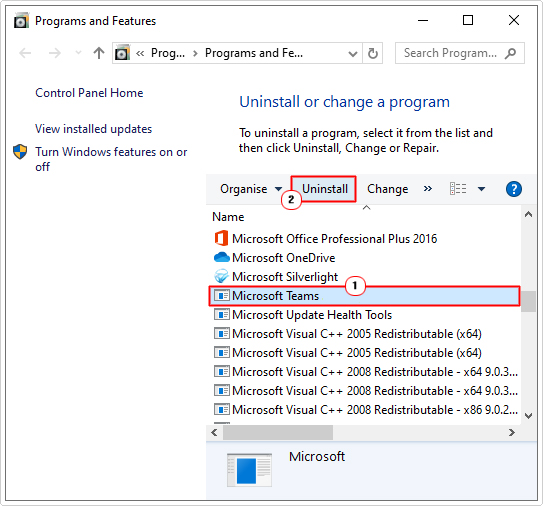Minimize the Programs and Features window
543x506 pixels.
pyautogui.click(x=422, y=20)
